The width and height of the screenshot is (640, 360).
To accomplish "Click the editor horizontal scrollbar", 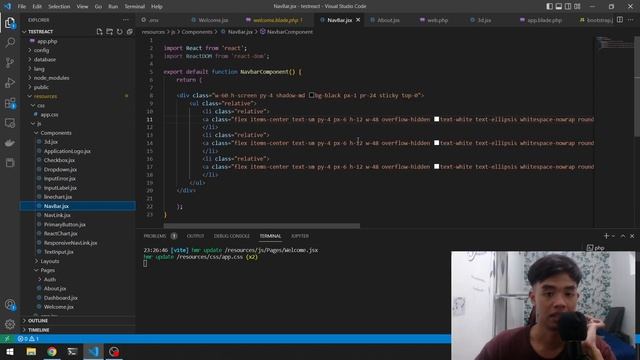I will click(262, 225).
